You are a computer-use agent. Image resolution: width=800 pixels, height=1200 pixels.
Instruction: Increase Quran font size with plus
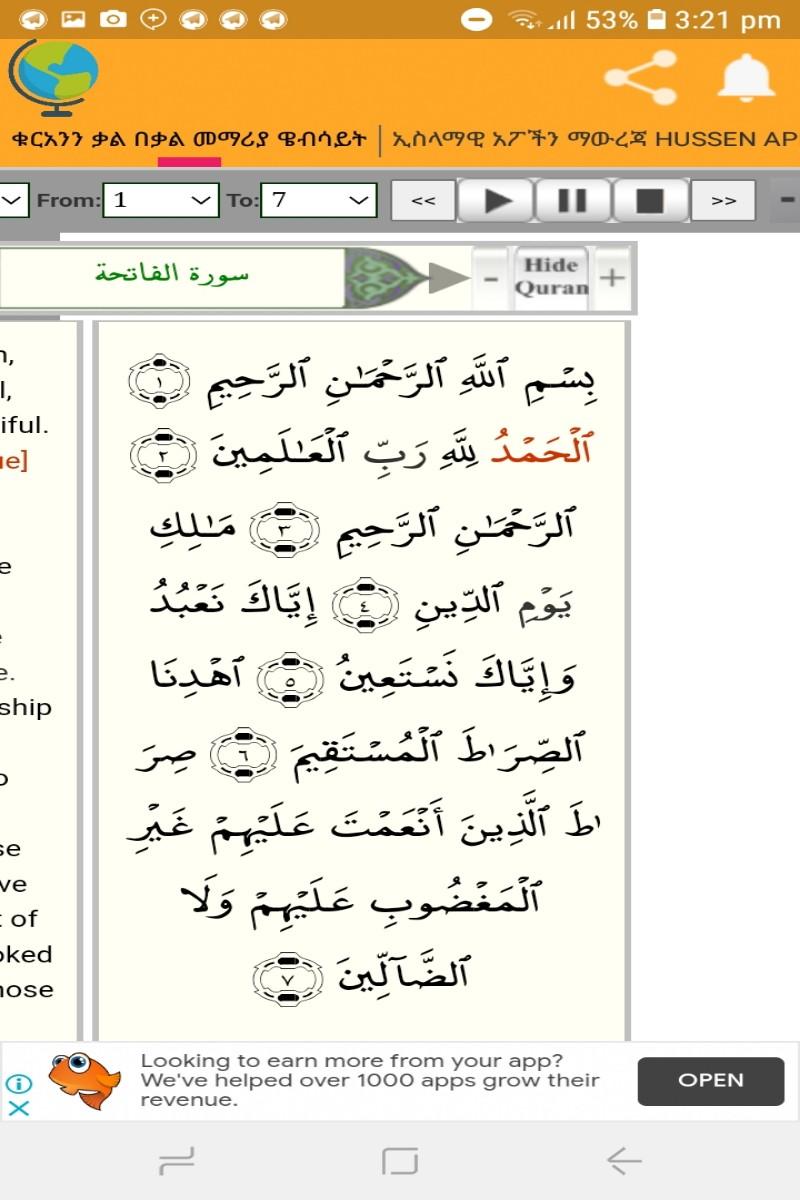[x=612, y=278]
